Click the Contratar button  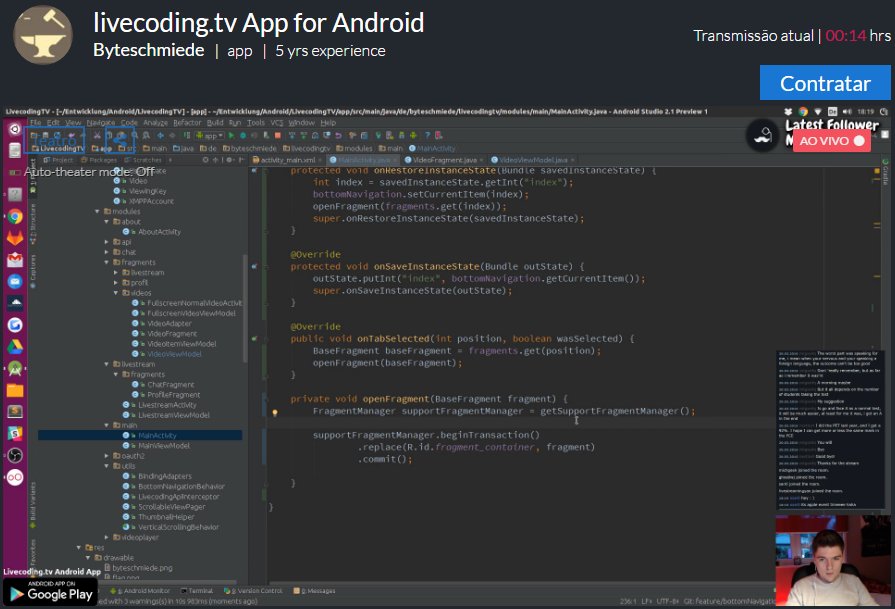pos(825,83)
